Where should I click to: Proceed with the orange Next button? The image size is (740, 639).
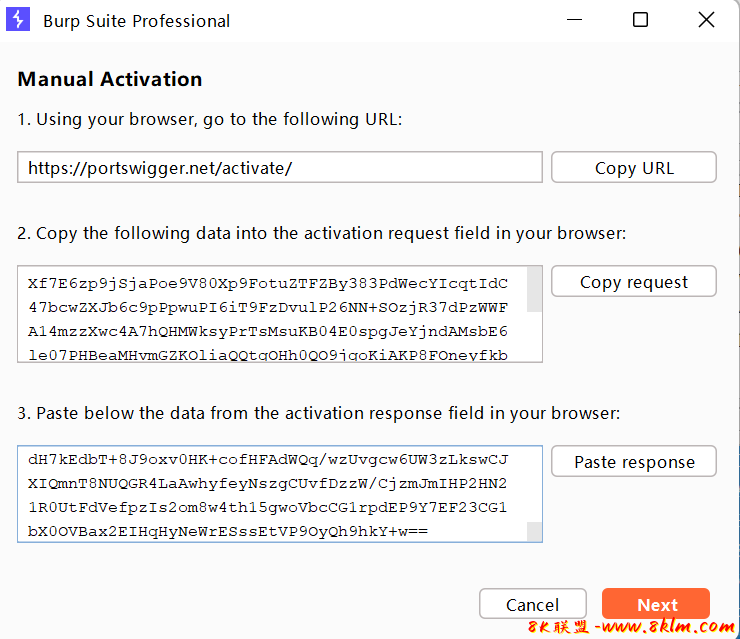pos(656,604)
